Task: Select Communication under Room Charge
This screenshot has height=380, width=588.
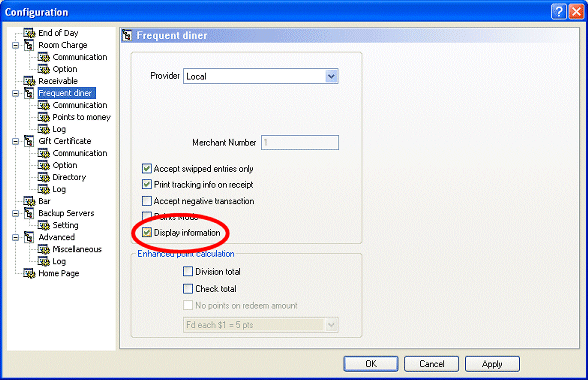Action: point(80,57)
